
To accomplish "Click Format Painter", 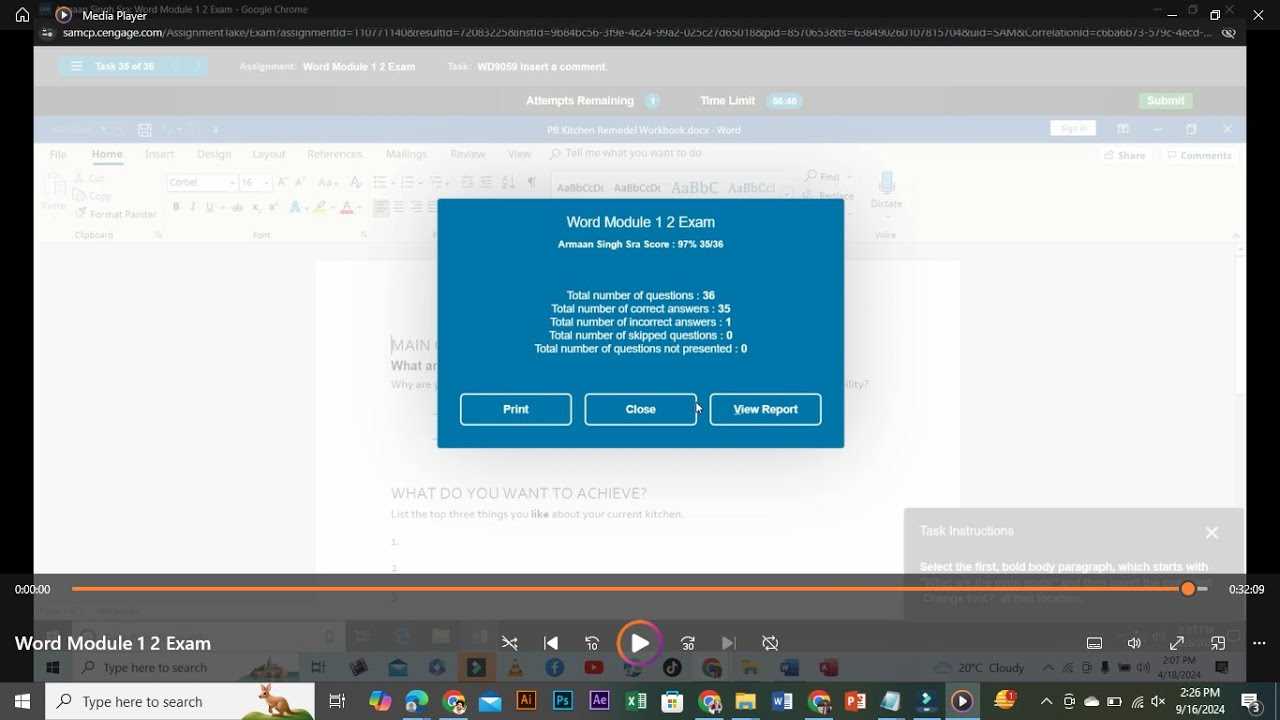I will point(115,214).
